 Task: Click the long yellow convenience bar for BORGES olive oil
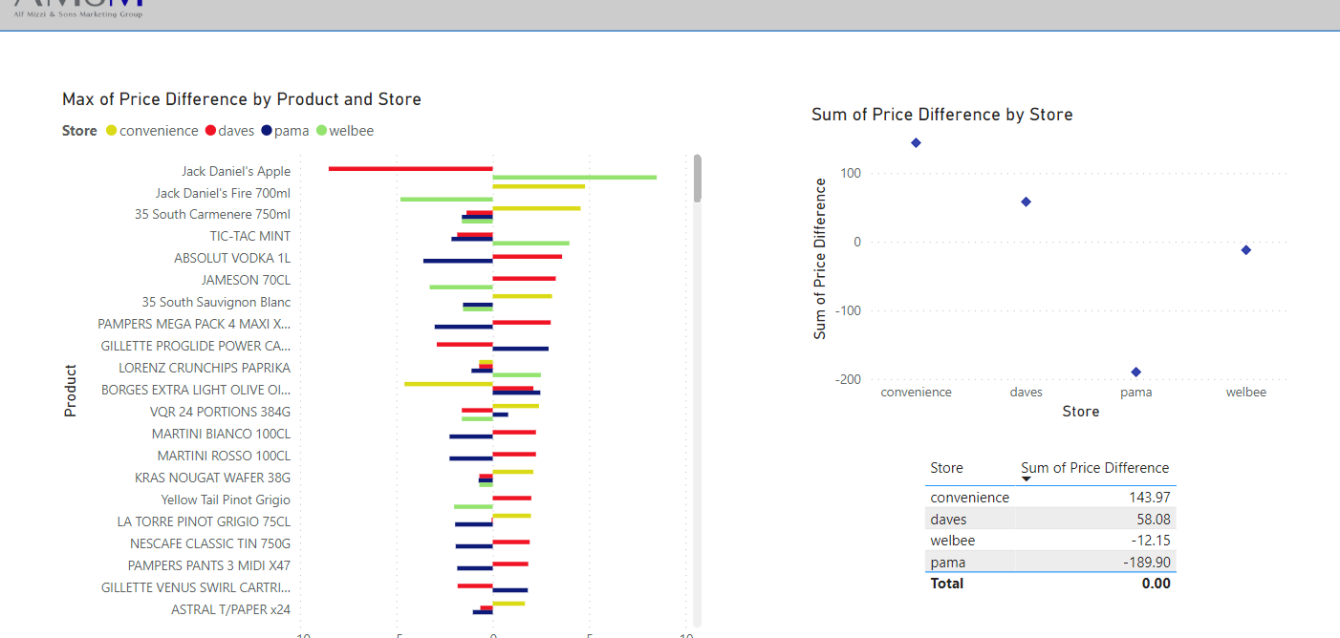point(449,384)
